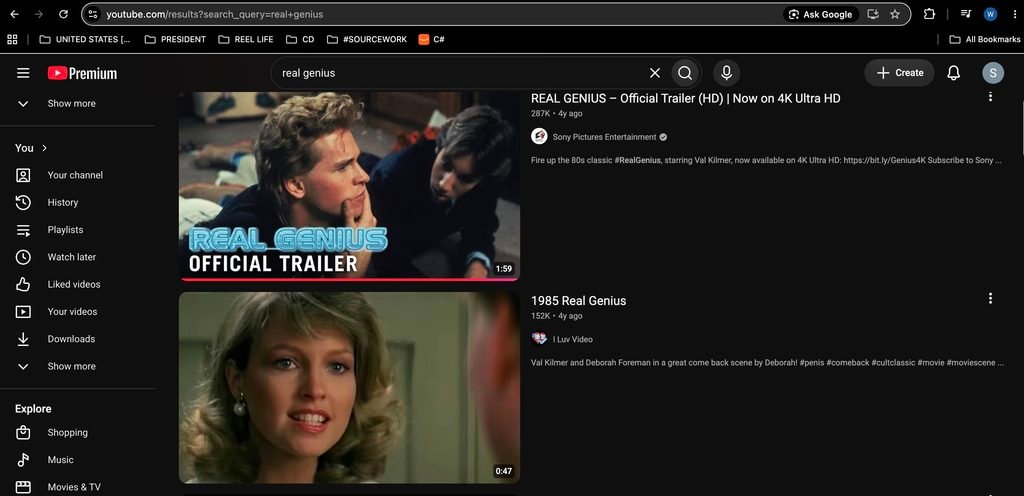
Task: Open the Sony Pictures Entertainment channel name
Action: click(604, 137)
